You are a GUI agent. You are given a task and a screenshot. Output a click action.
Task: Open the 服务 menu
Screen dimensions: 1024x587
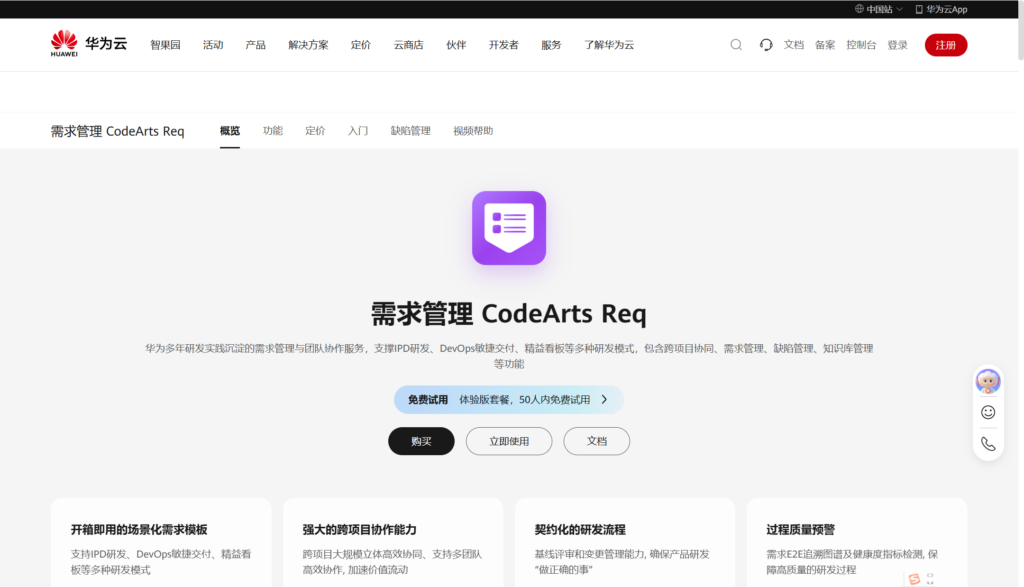(x=551, y=45)
